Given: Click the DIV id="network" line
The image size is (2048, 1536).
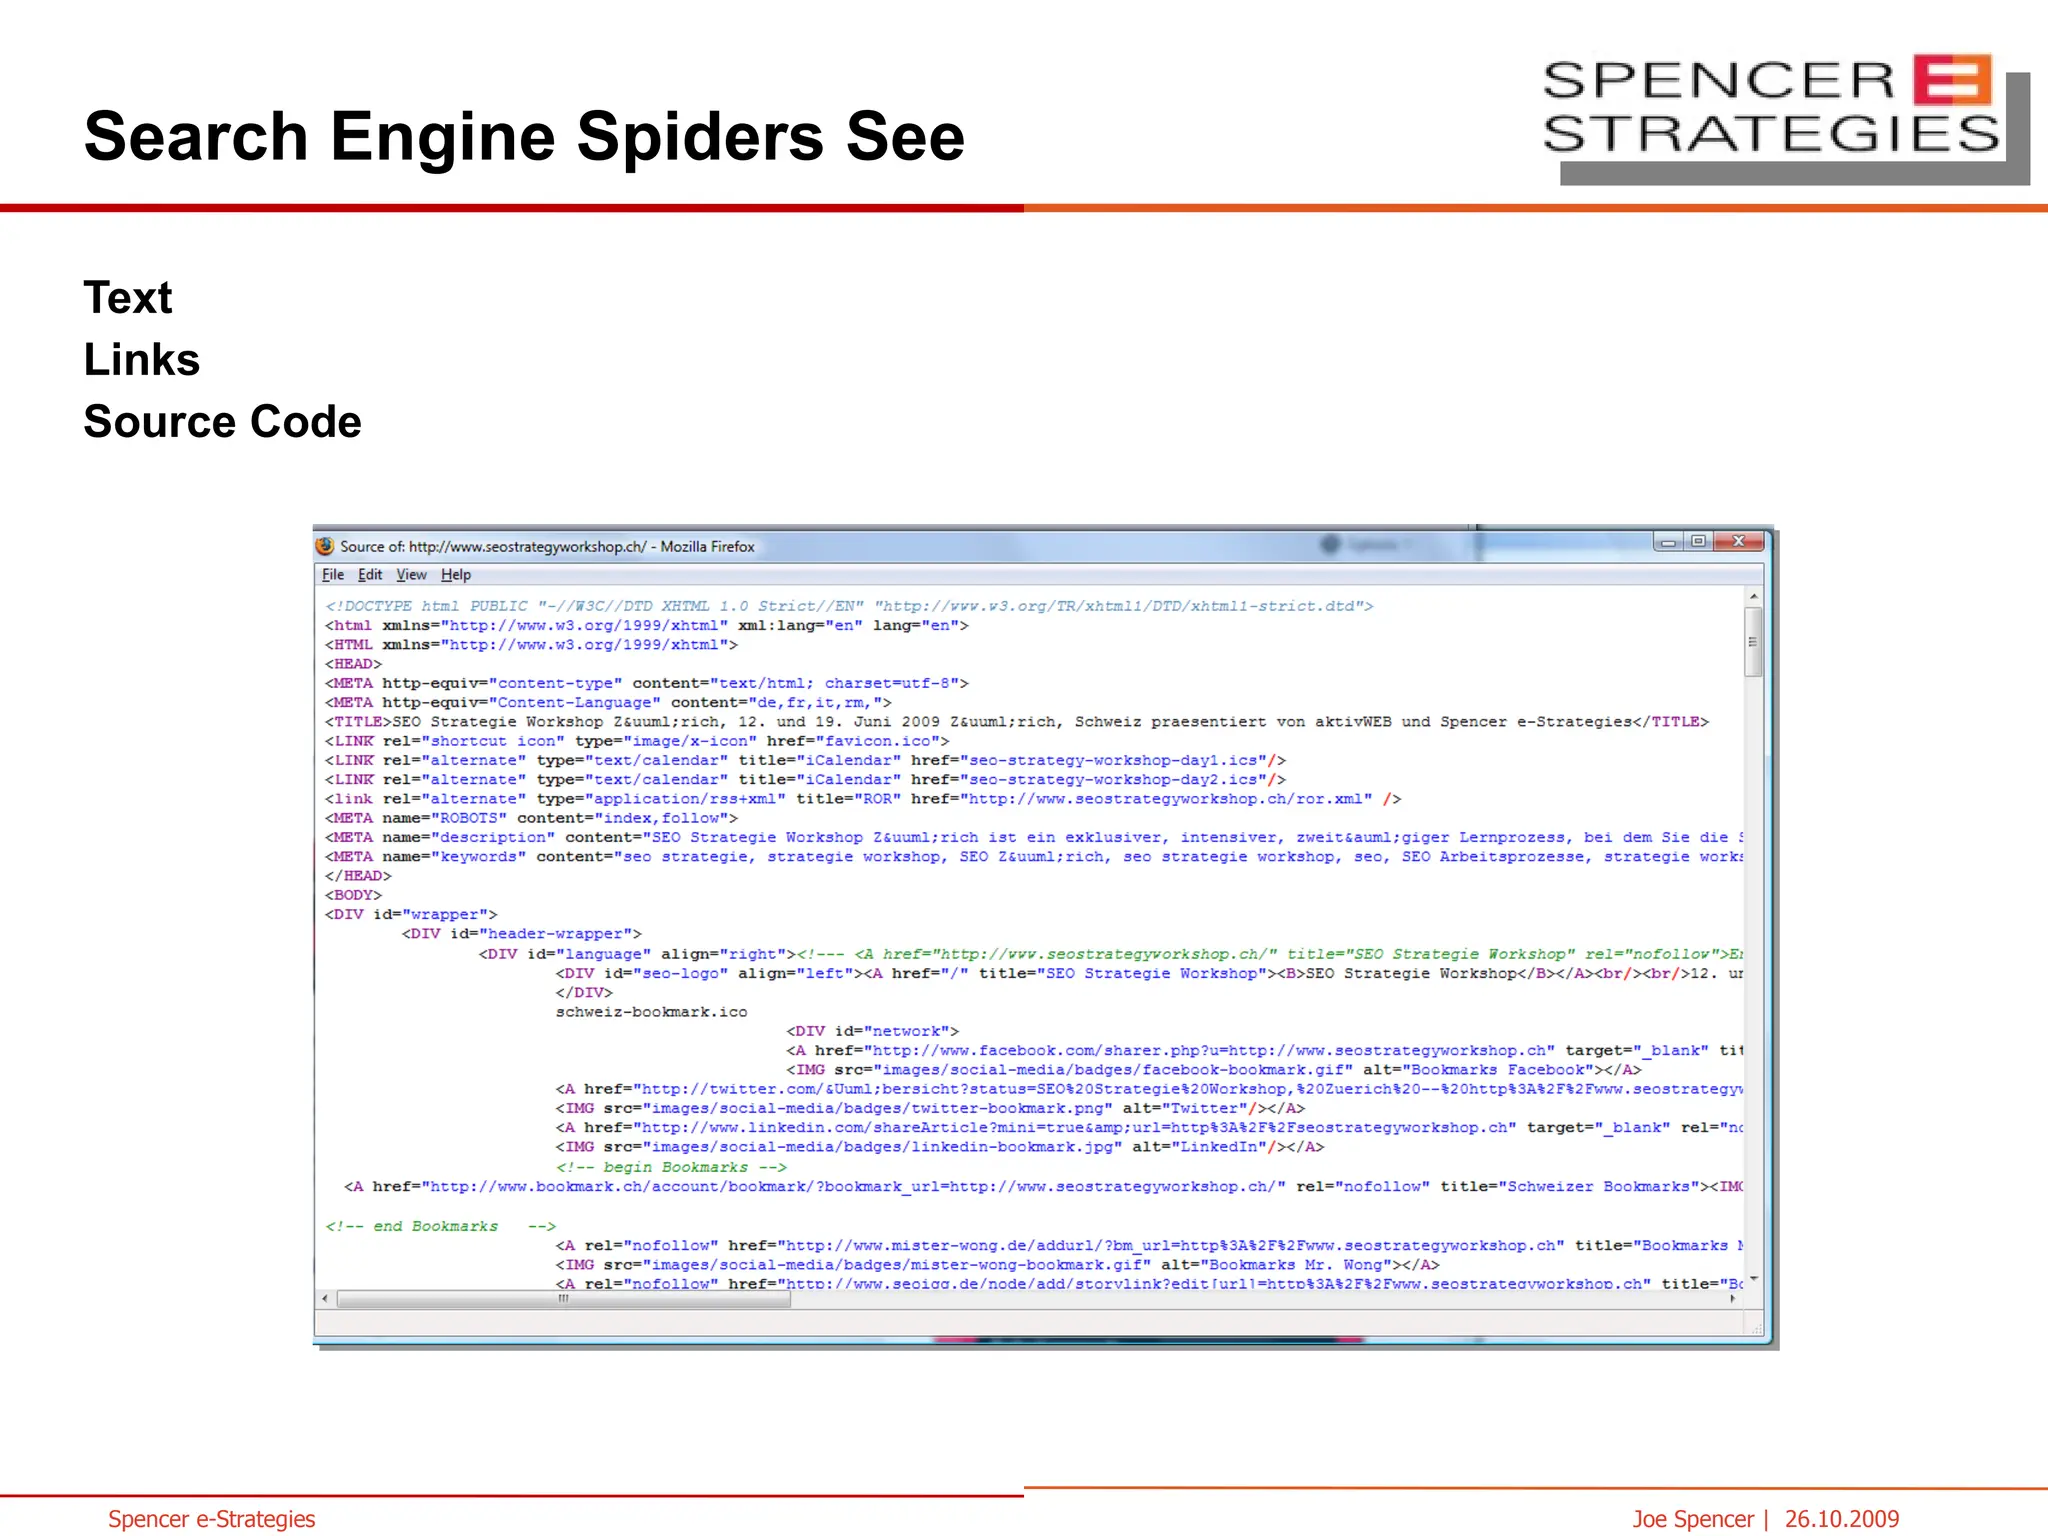Looking at the screenshot, I should click(x=873, y=1031).
